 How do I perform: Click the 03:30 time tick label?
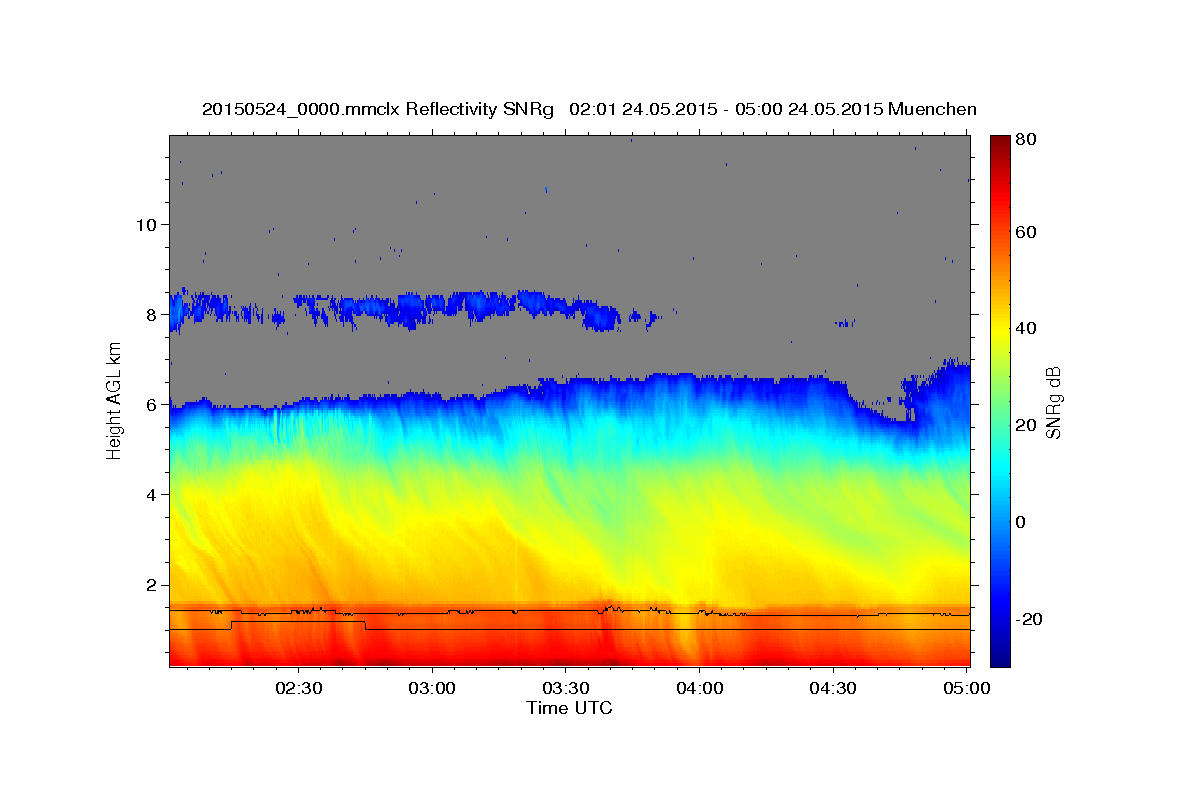click(565, 689)
